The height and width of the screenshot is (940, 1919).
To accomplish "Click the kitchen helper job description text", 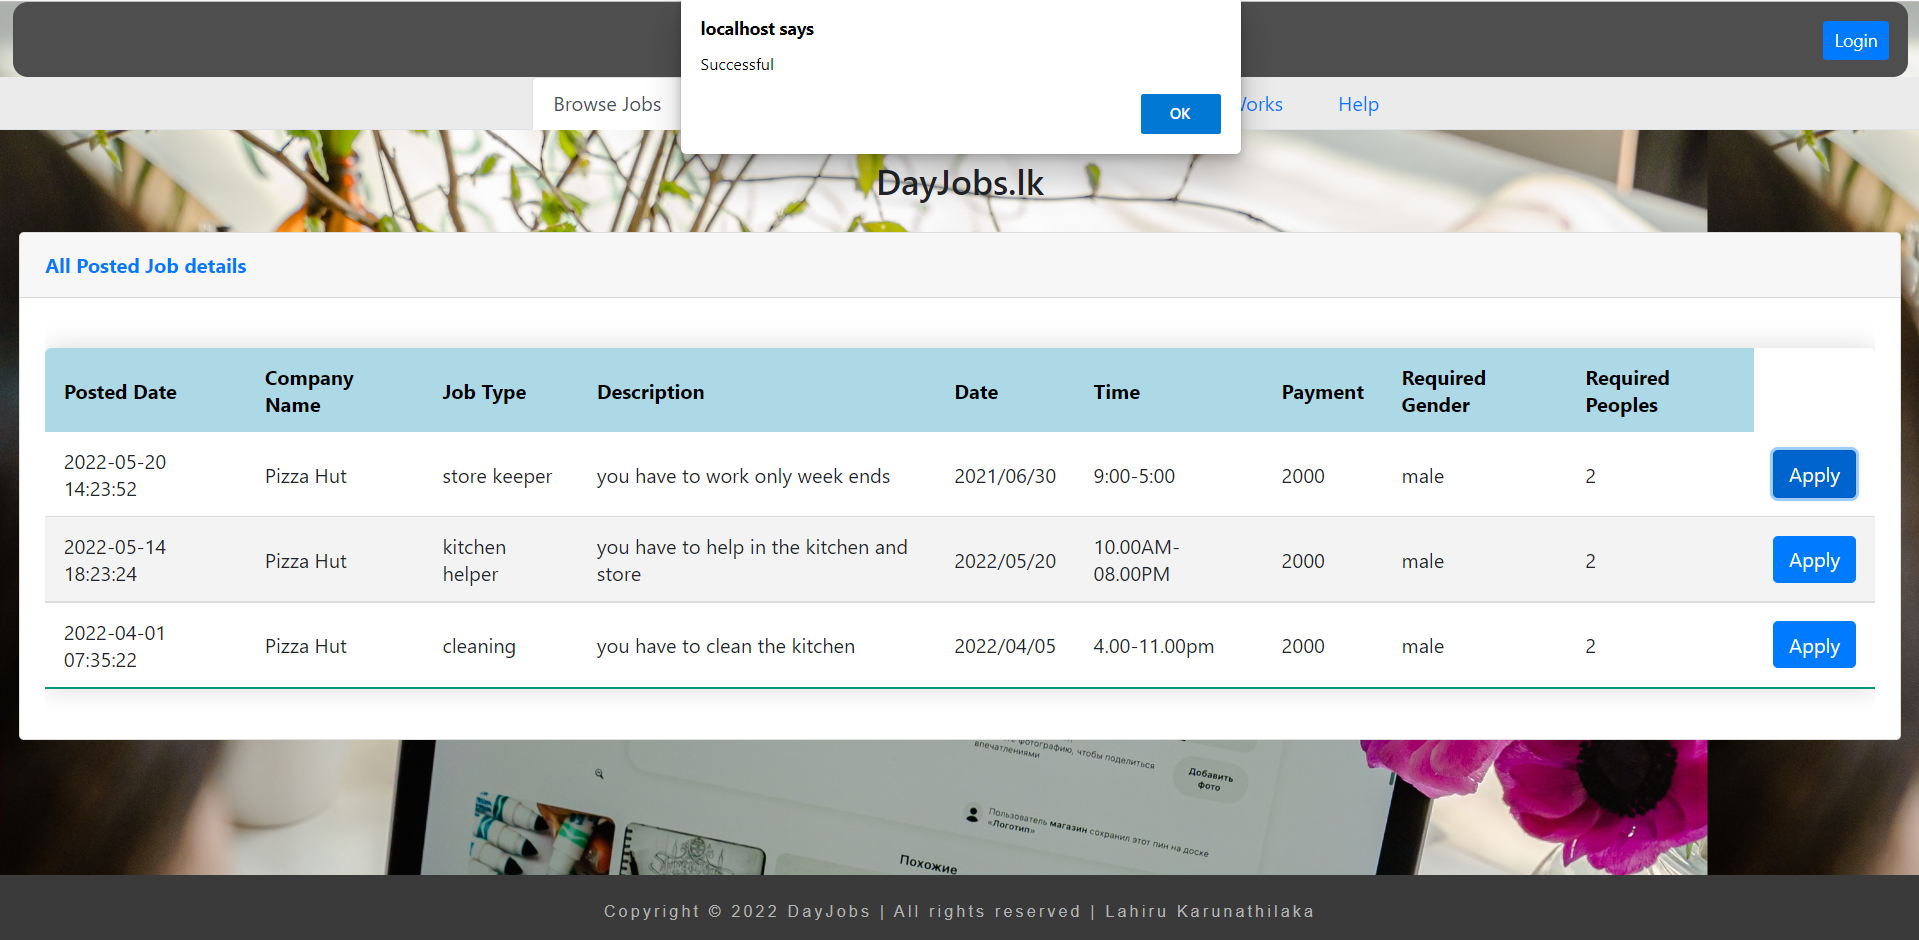I will (751, 560).
